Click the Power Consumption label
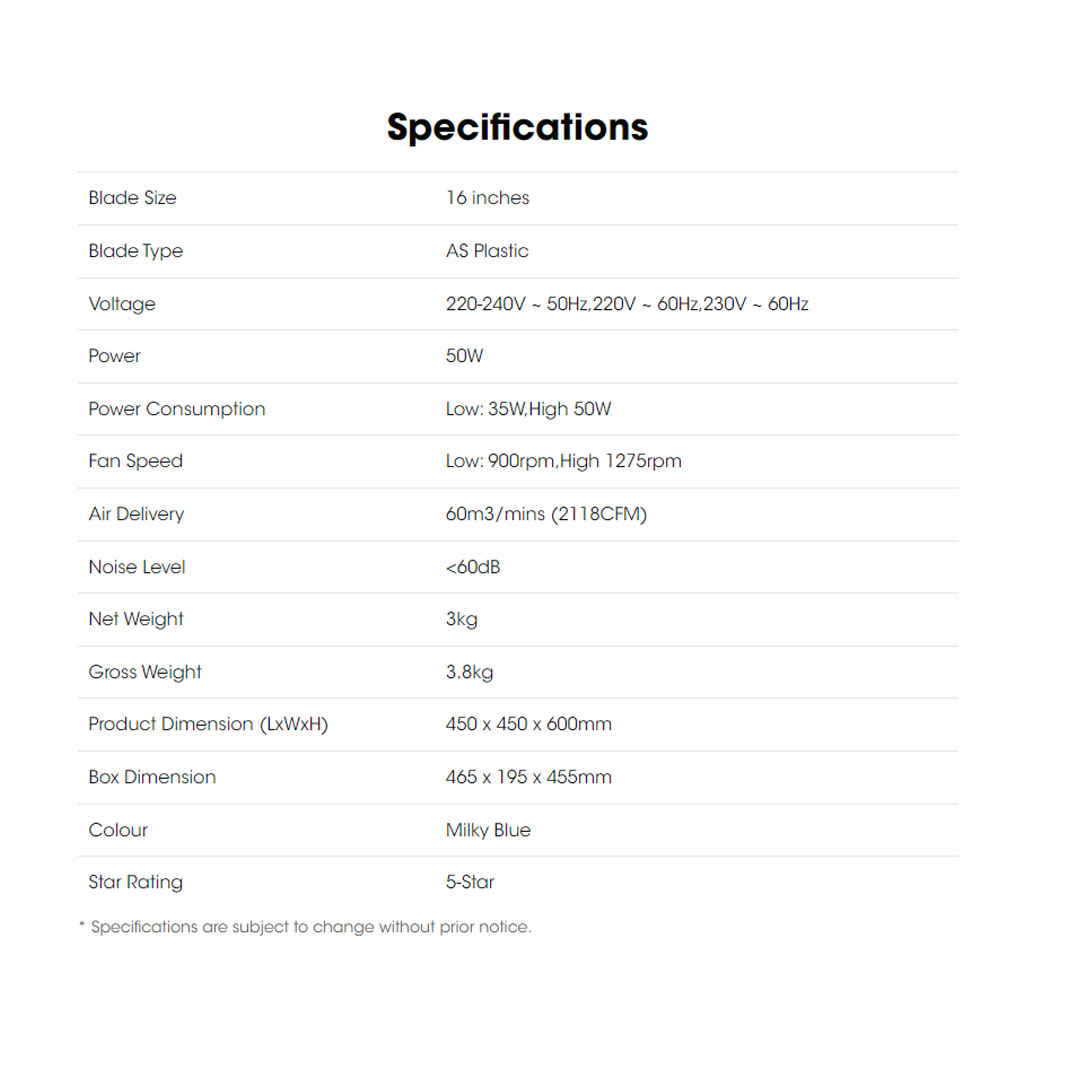The image size is (1080, 1080). pos(177,409)
